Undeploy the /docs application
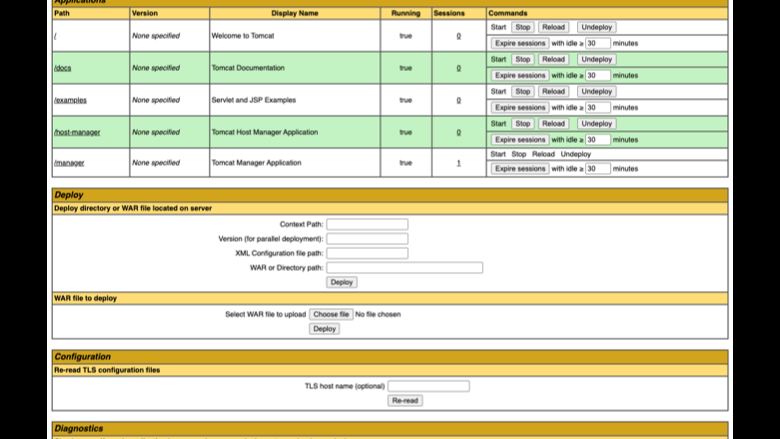 coord(596,59)
